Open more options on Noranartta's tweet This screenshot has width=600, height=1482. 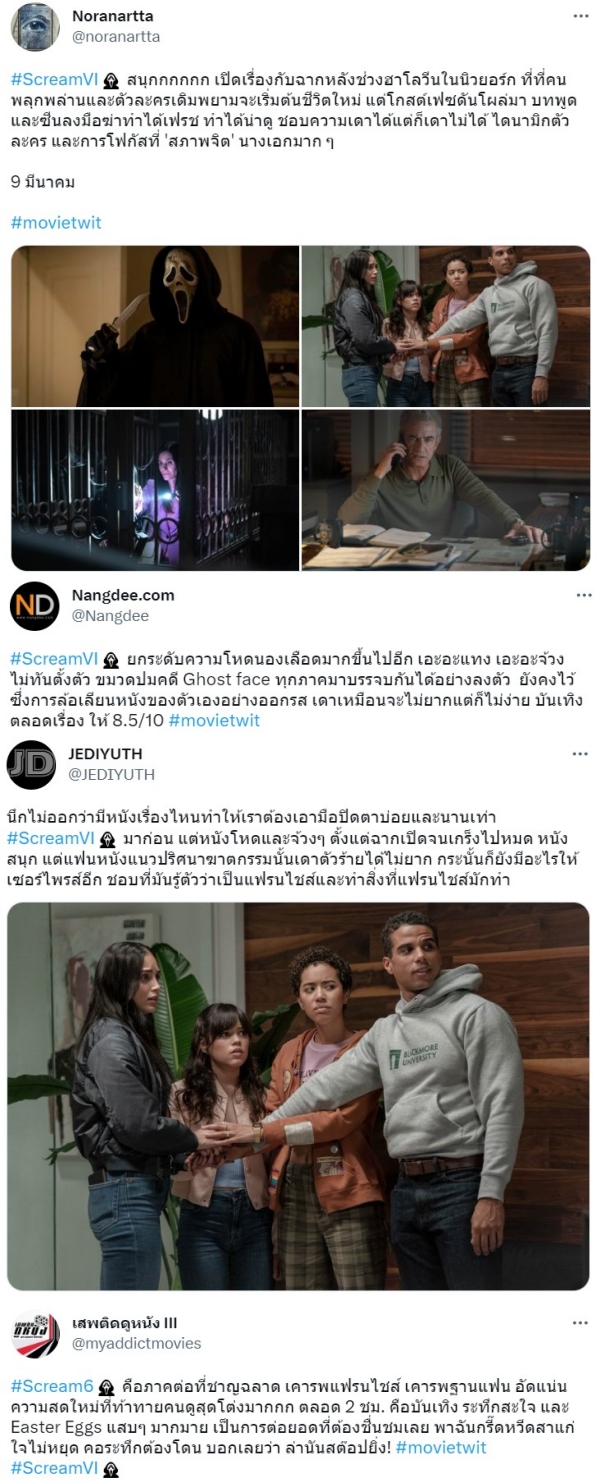pyautogui.click(x=581, y=17)
